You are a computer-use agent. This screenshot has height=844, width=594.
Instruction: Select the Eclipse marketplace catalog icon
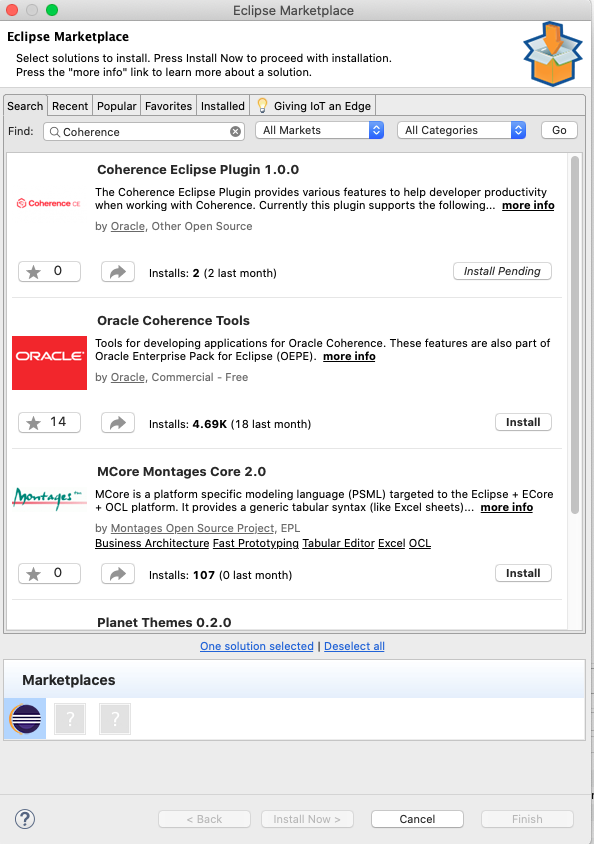click(25, 719)
